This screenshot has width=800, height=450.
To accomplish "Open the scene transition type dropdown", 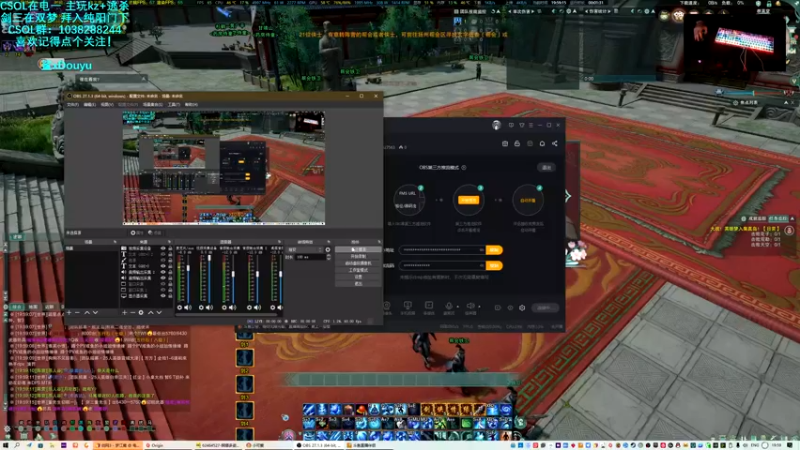I will click(305, 250).
